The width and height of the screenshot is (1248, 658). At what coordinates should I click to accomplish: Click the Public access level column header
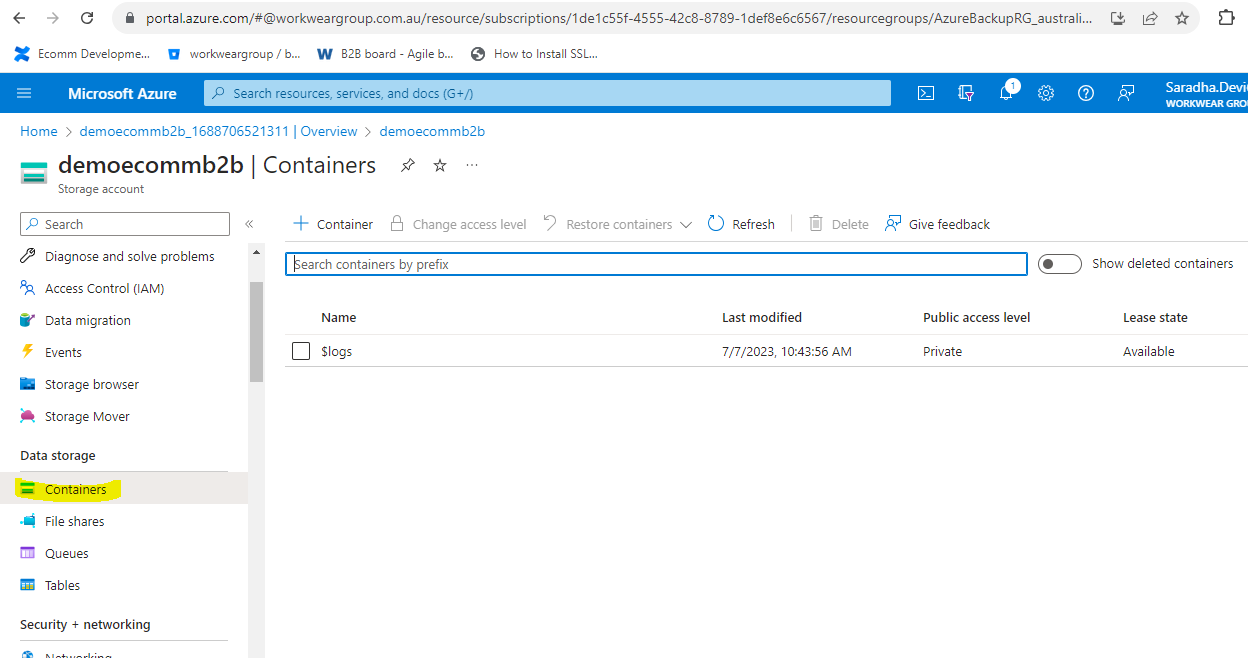[x=977, y=317]
